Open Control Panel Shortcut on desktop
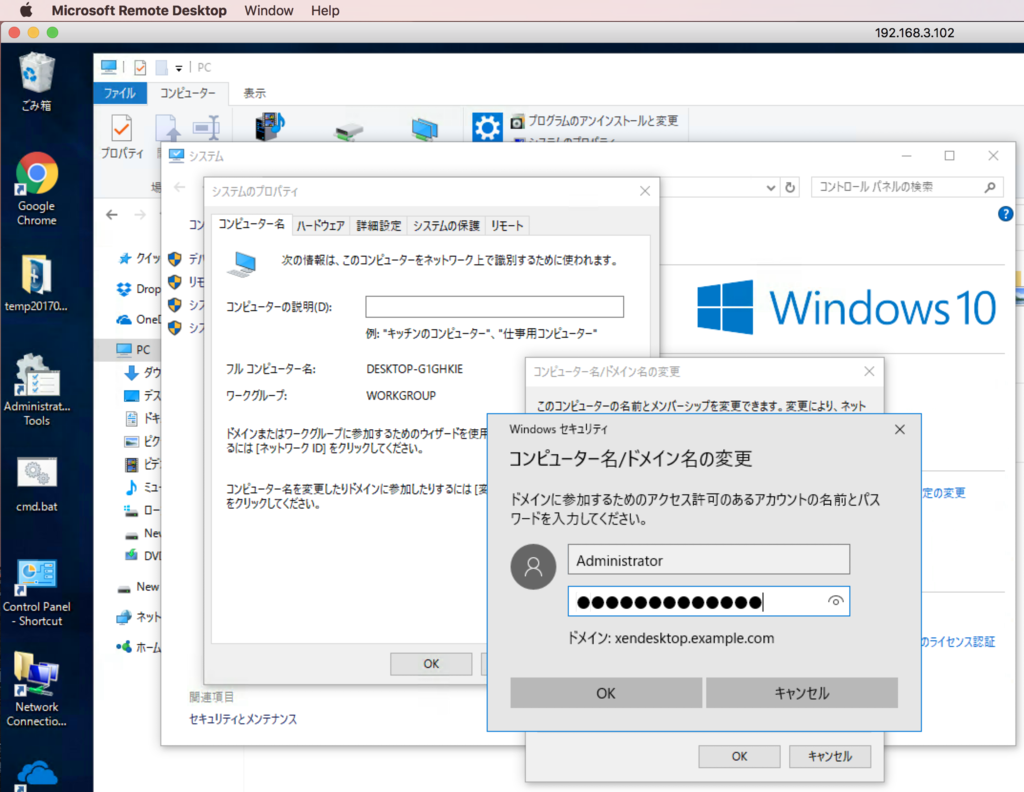The width and height of the screenshot is (1024, 792). click(37, 592)
